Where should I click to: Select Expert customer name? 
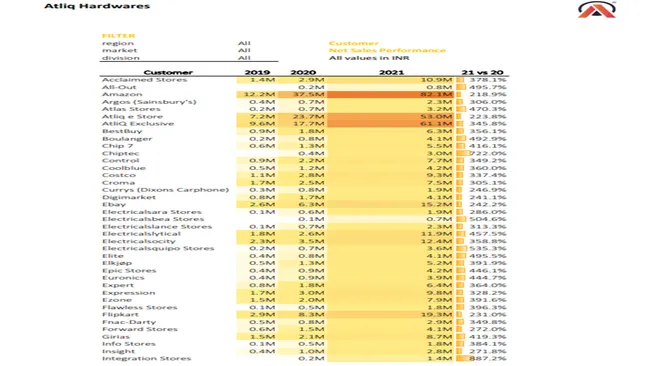pos(118,285)
